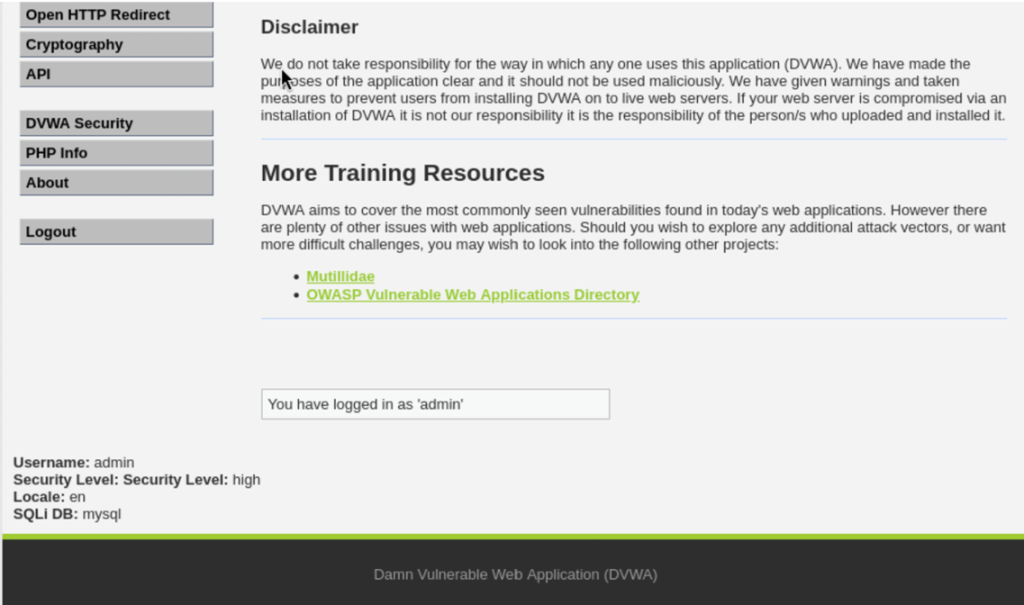
Task: Click the Locale: en status line
Action: 49,497
